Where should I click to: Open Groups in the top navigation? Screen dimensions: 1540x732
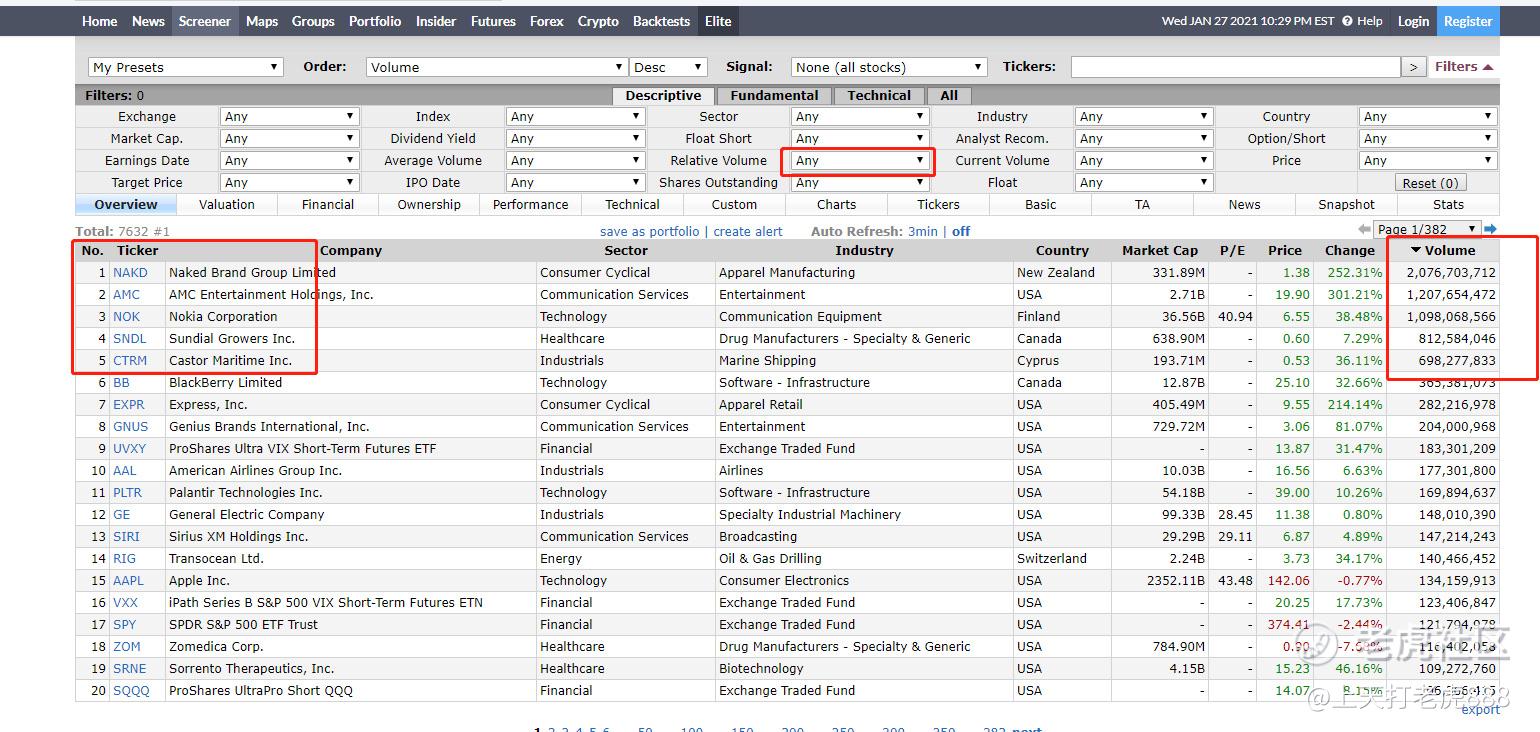click(313, 21)
